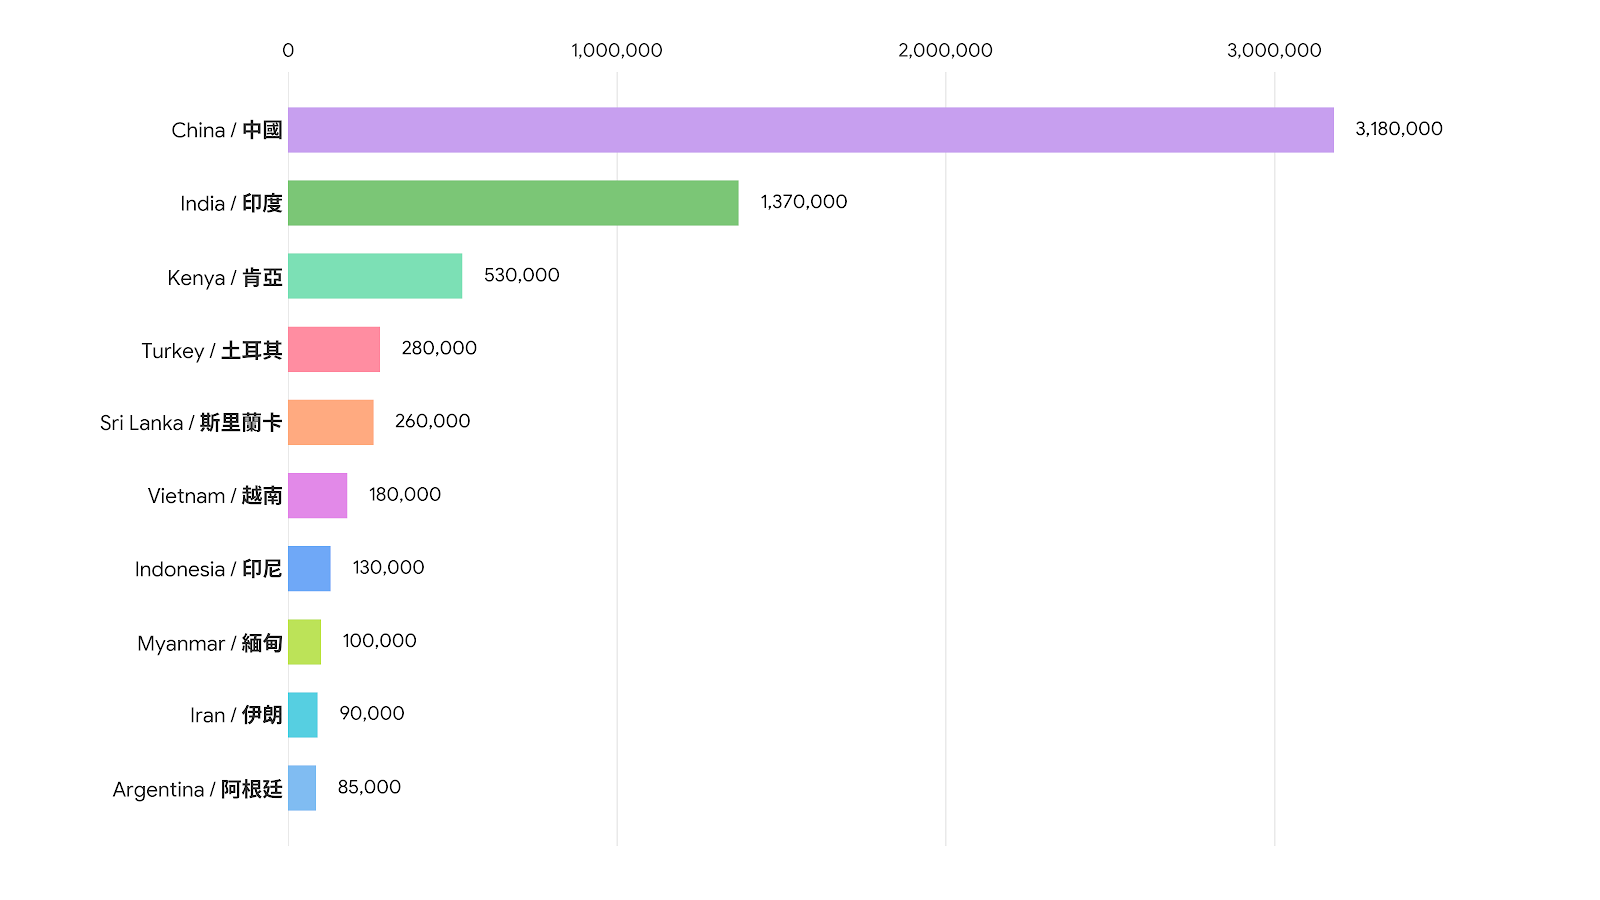Select the value 280,000
The image size is (1600, 900).
pos(439,348)
